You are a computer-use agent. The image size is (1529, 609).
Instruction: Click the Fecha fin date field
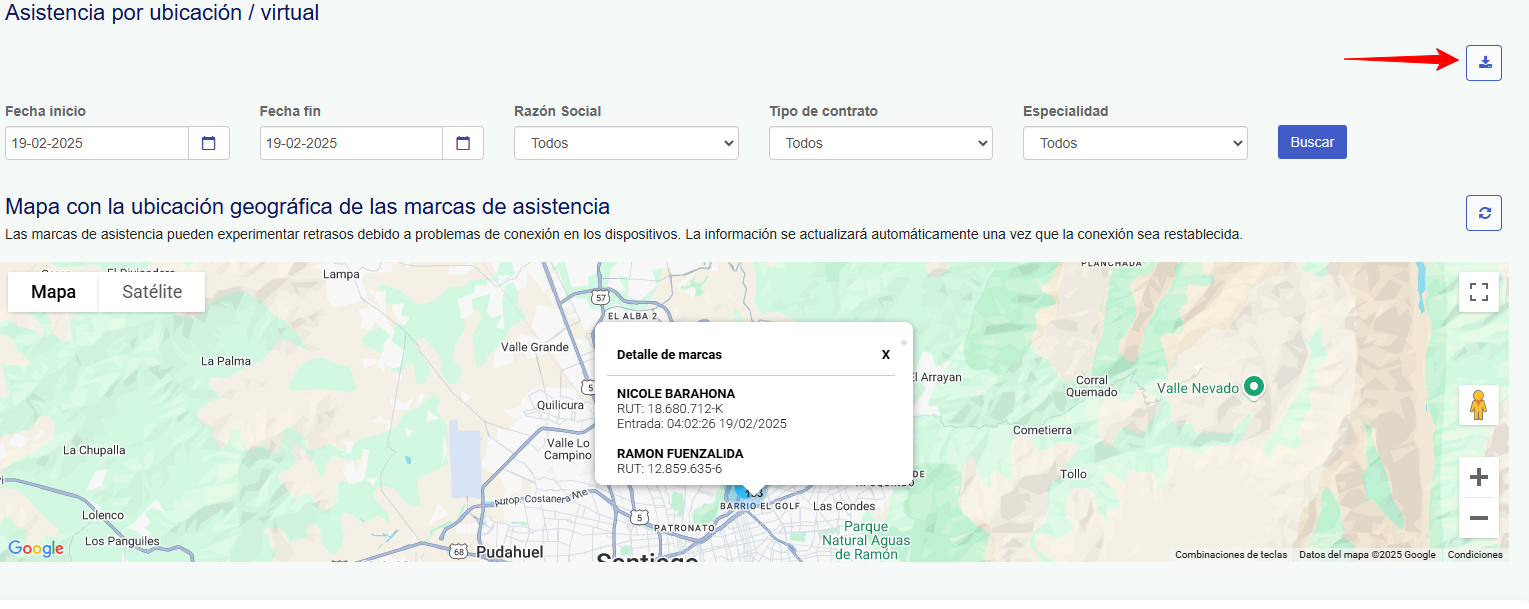[x=351, y=143]
